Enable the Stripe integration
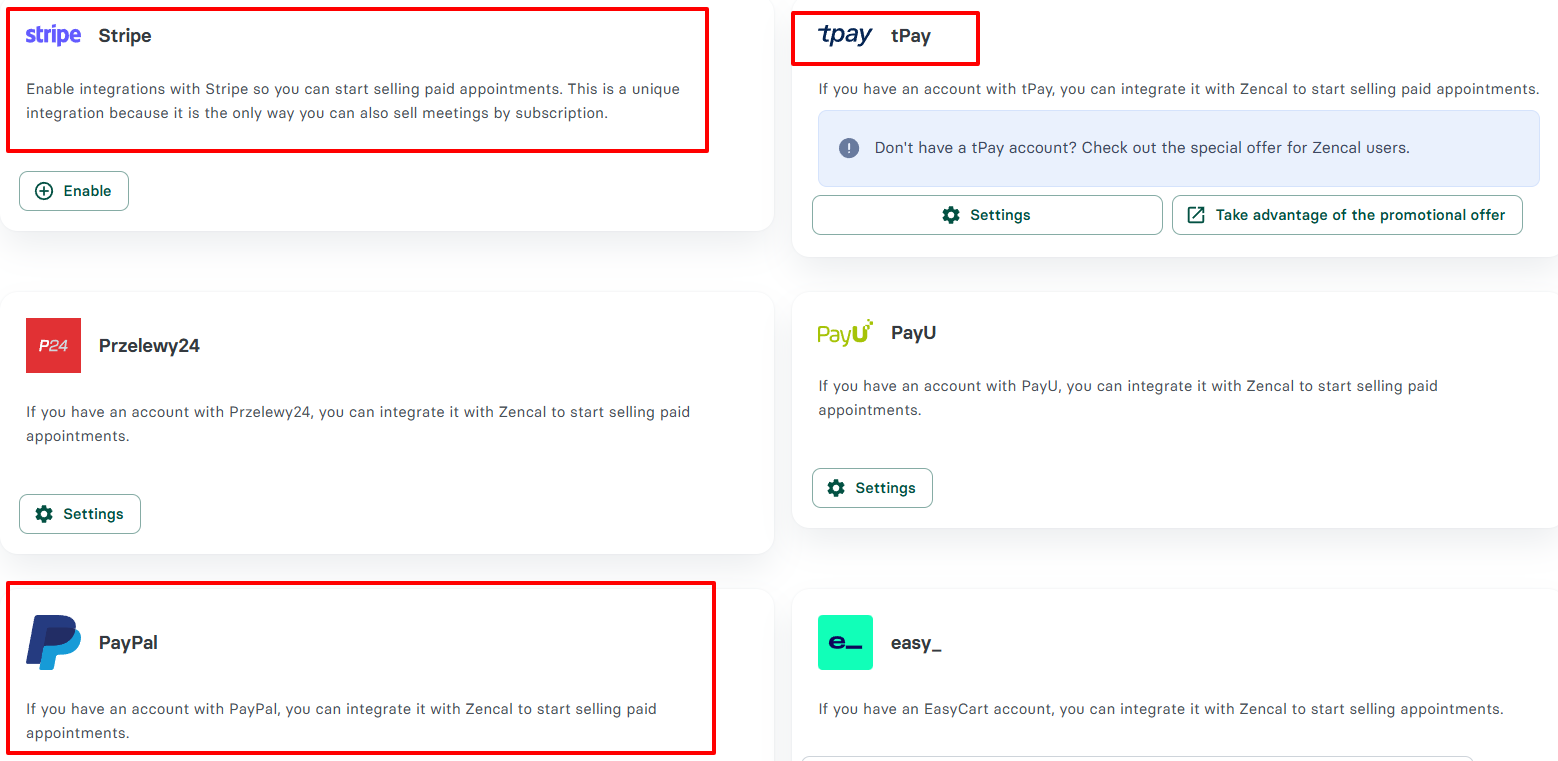The width and height of the screenshot is (1558, 761). (x=74, y=191)
